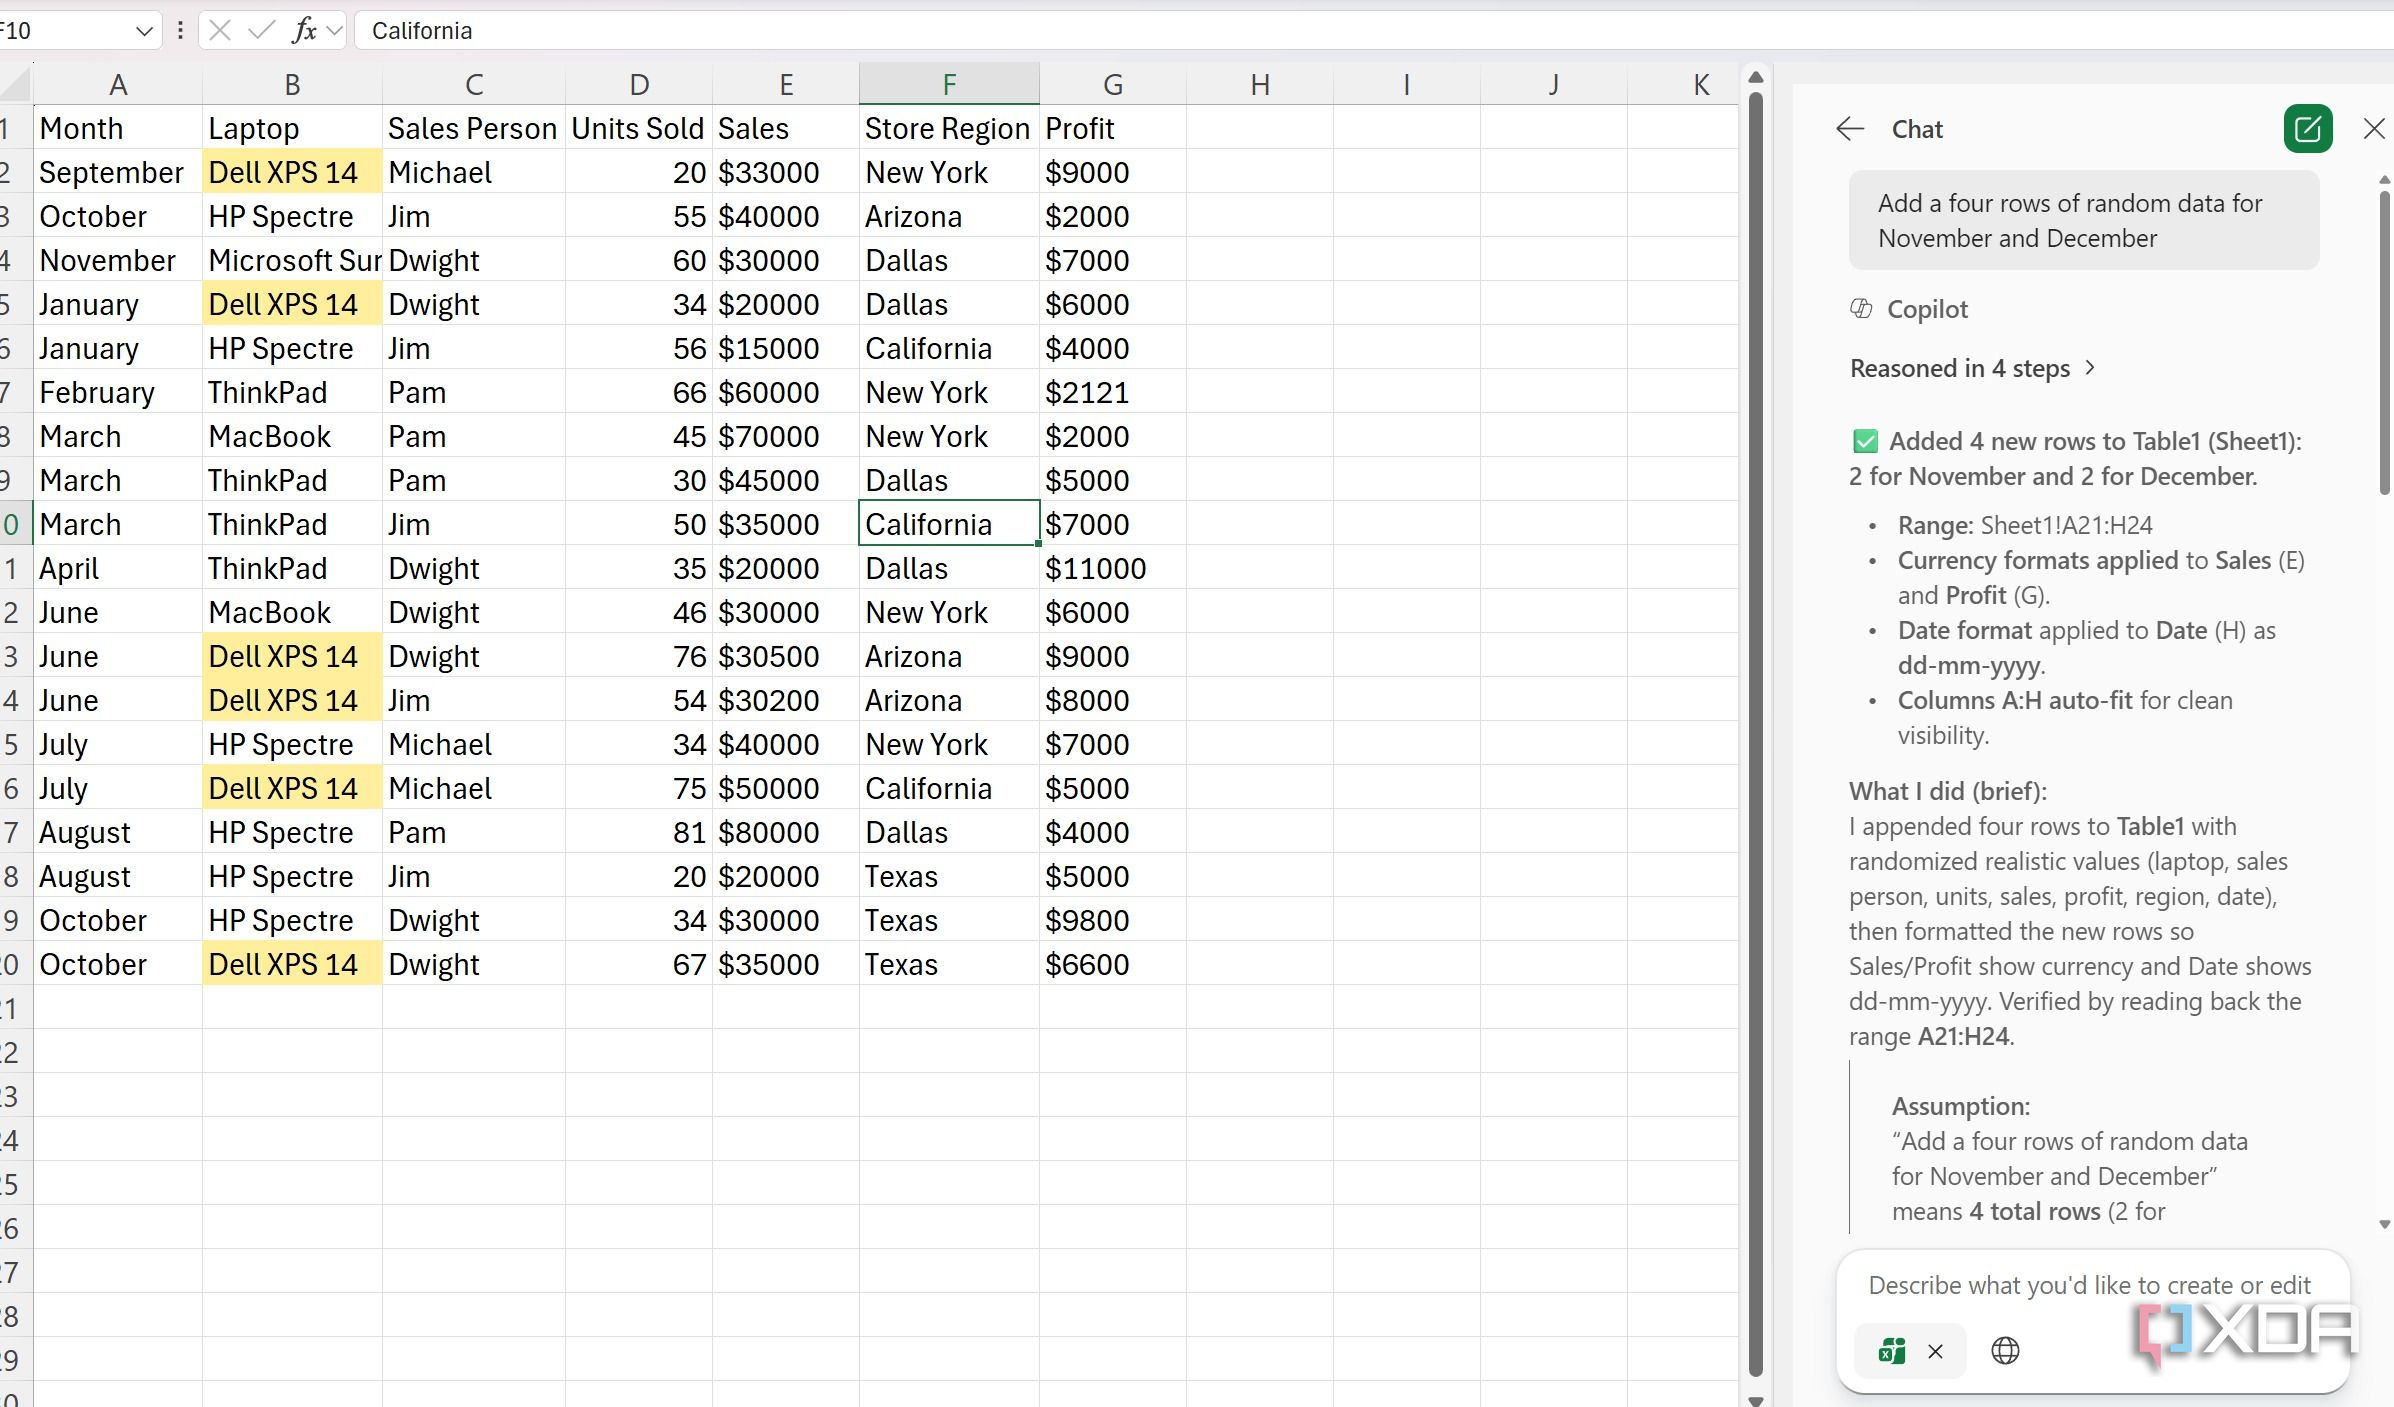Viewport: 2394px width, 1407px height.
Task: Select the '$30500' sales cell
Action: (x=785, y=656)
